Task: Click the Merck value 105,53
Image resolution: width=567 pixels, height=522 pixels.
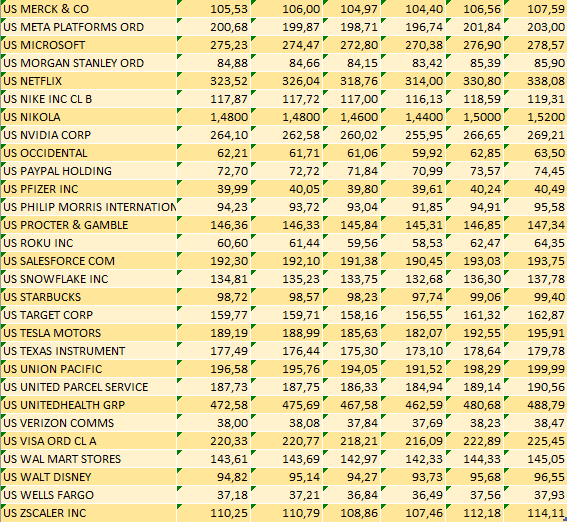Action: coord(214,9)
